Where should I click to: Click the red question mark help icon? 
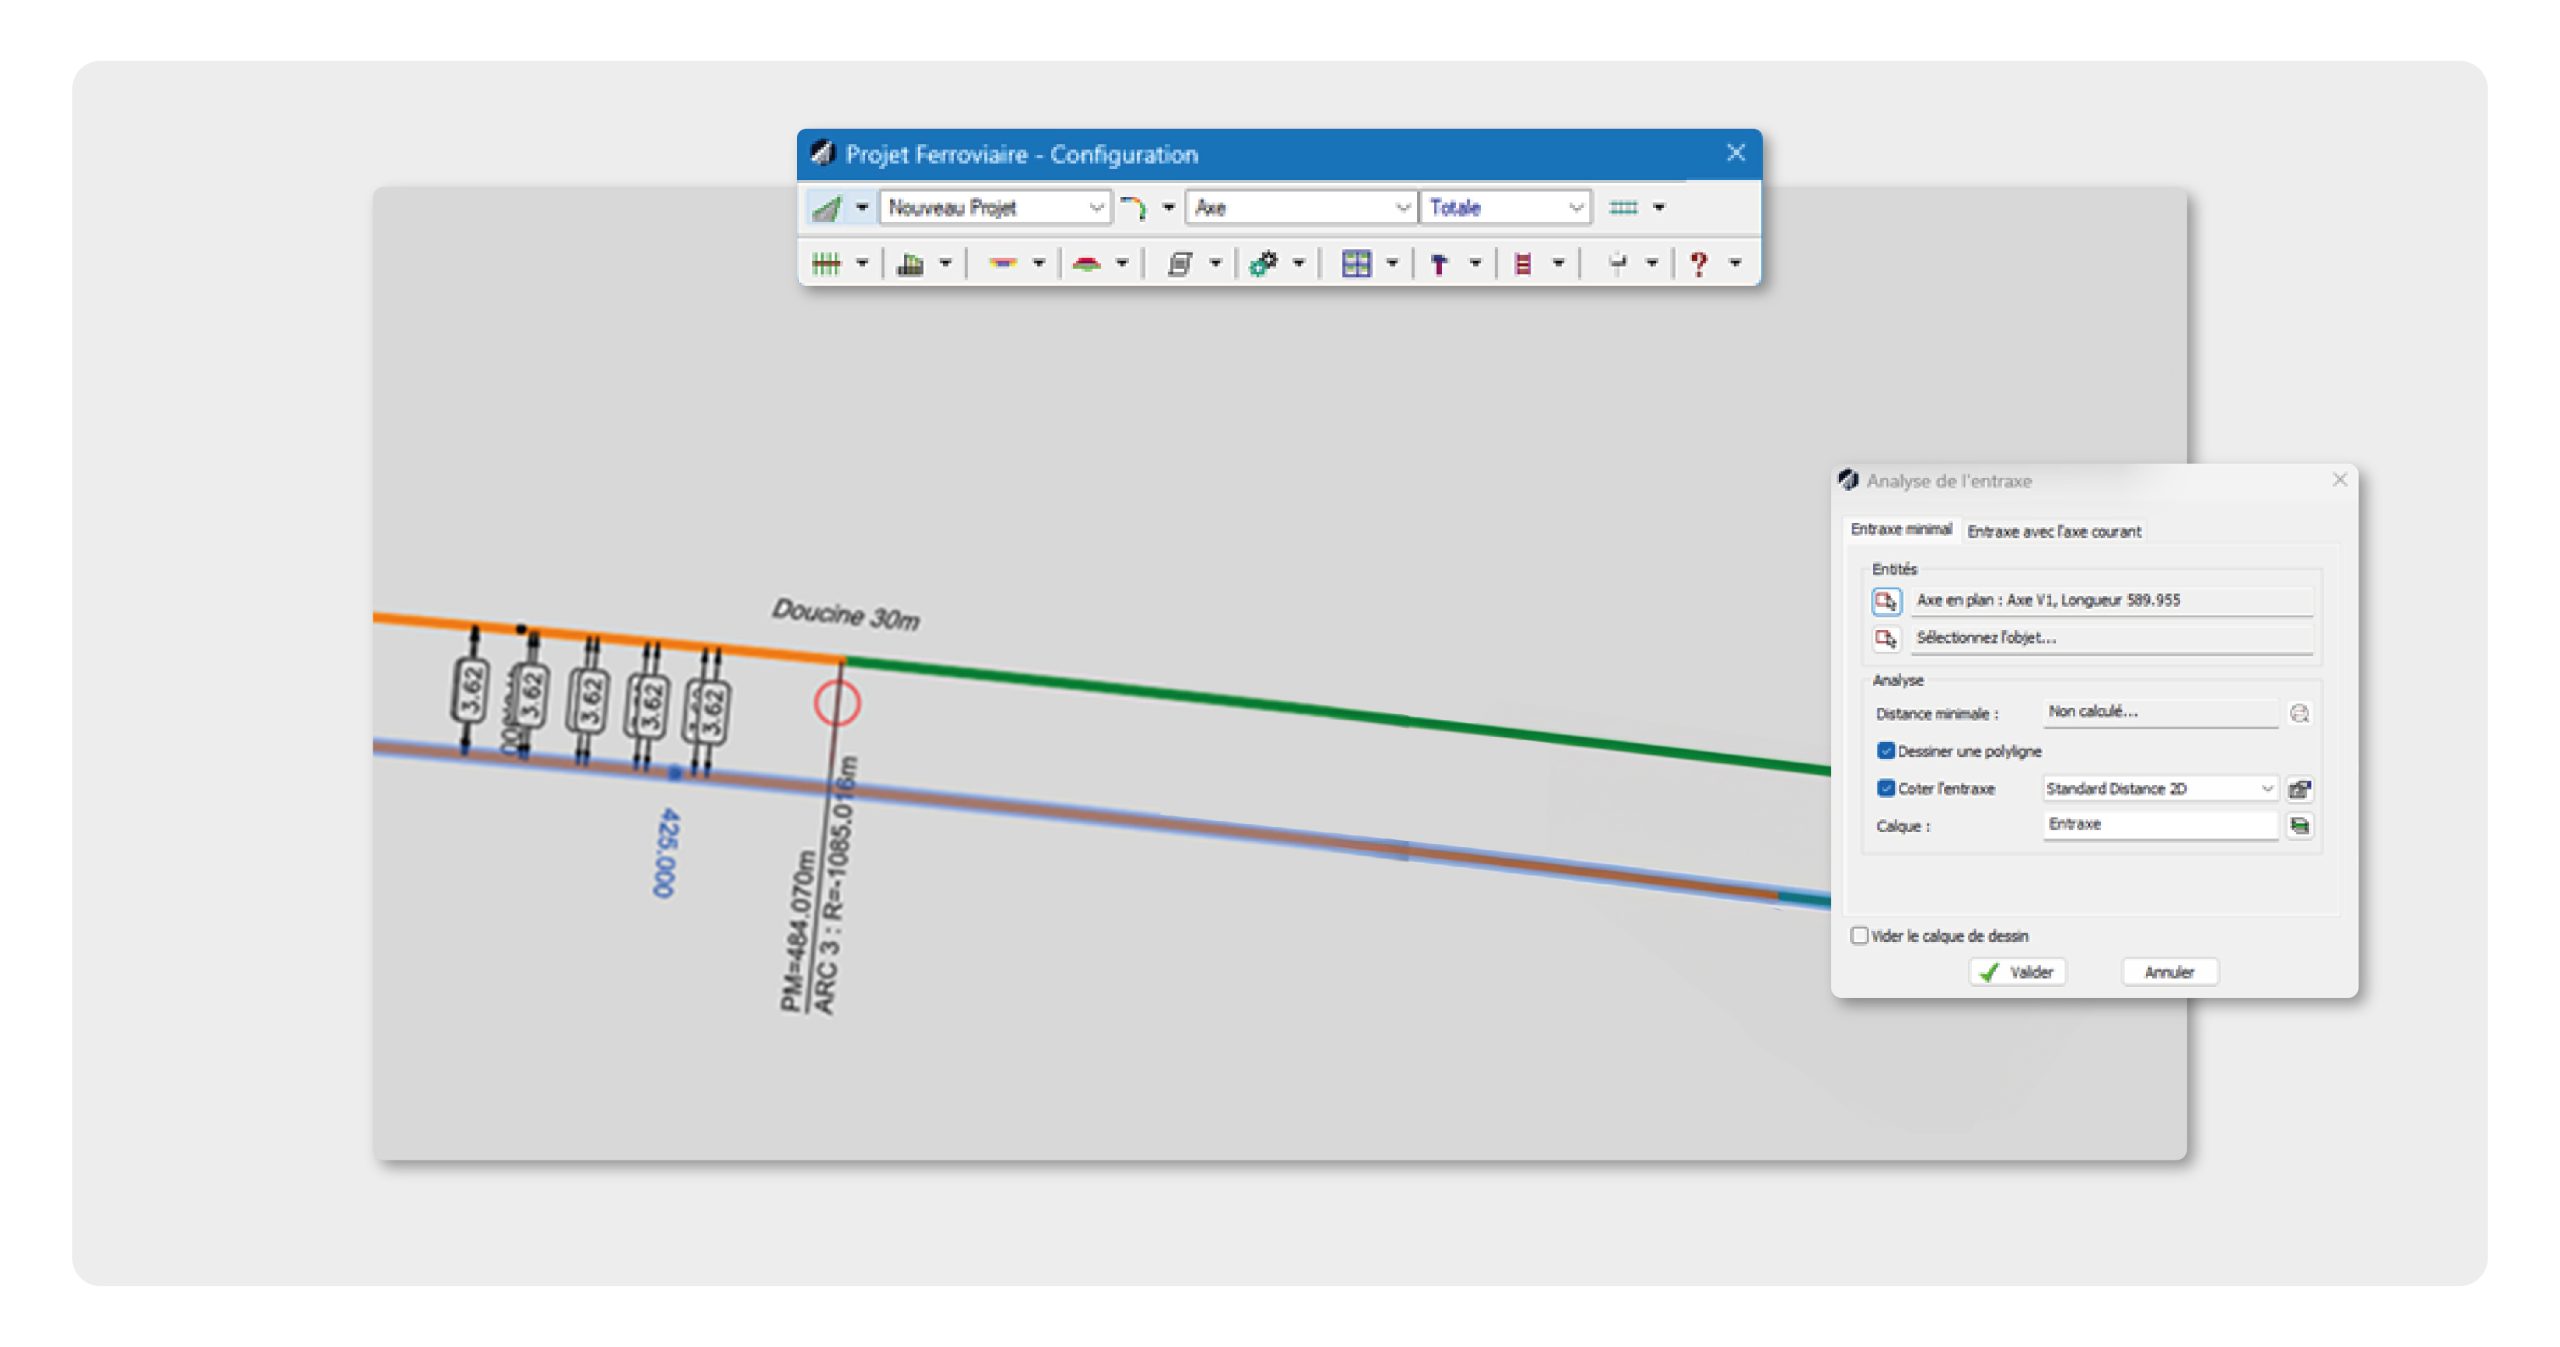coord(1698,264)
